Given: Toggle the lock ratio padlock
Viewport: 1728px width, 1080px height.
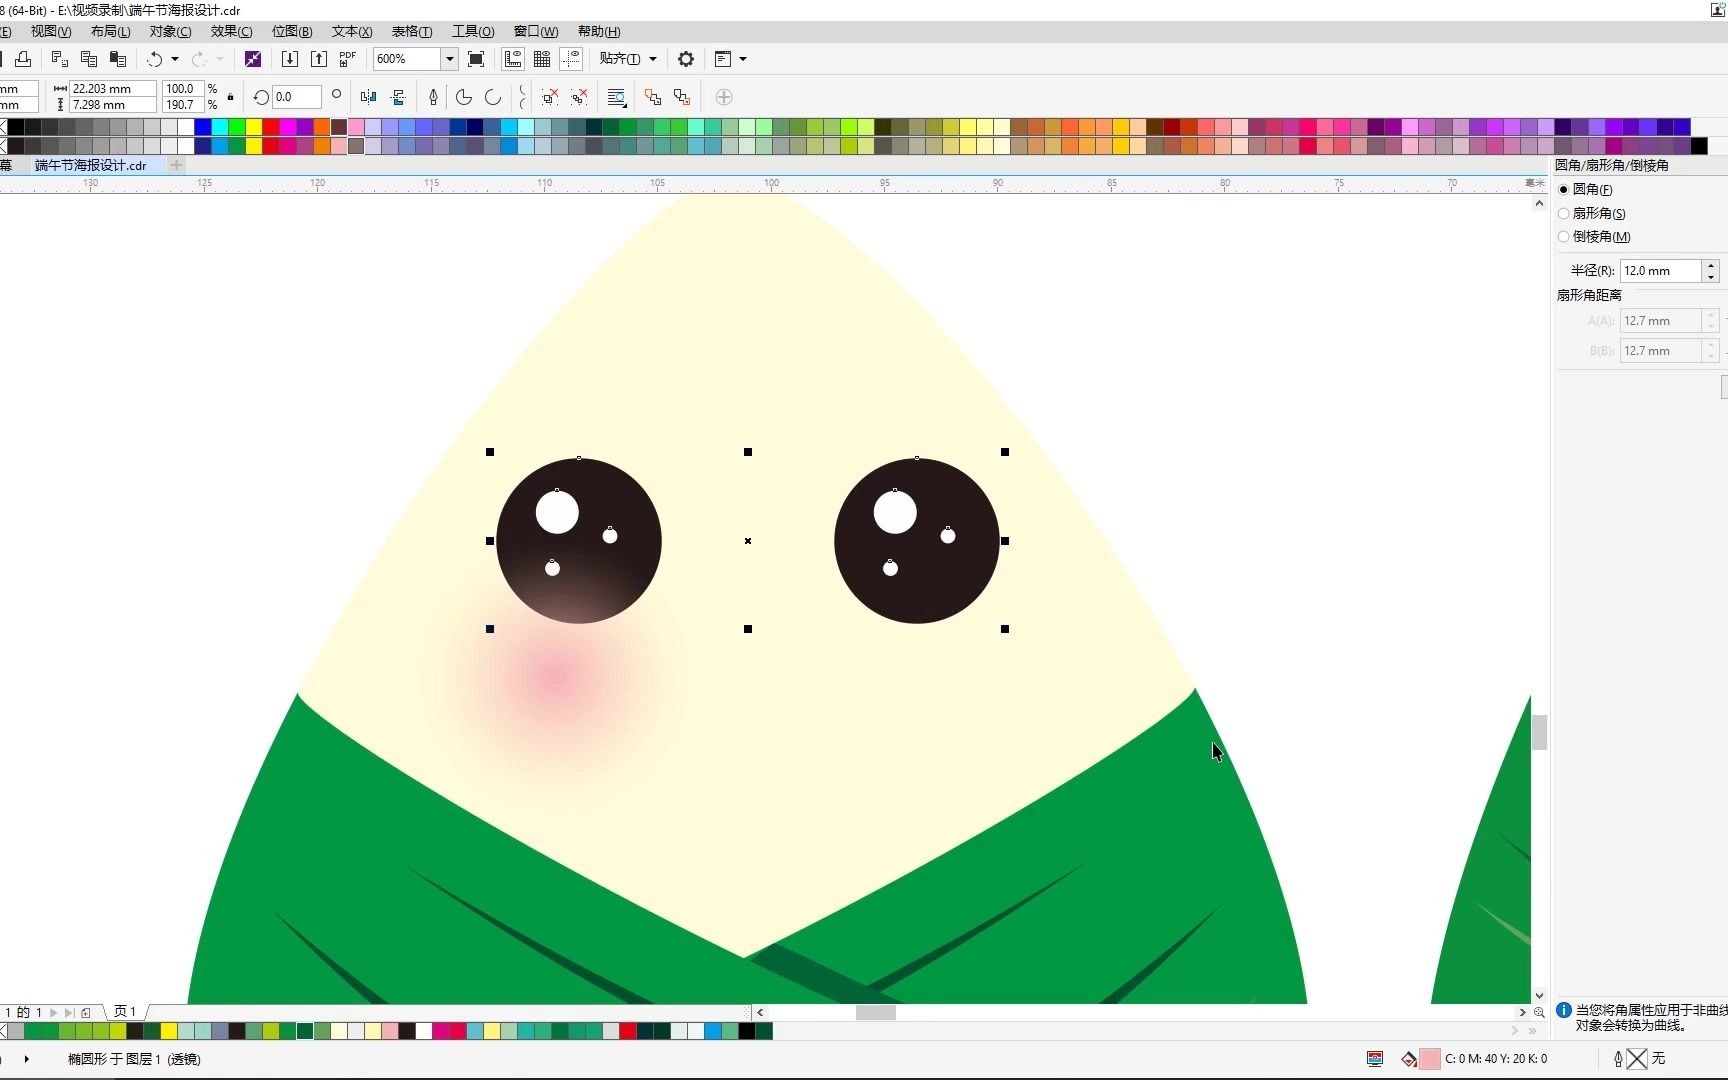Looking at the screenshot, I should 231,97.
